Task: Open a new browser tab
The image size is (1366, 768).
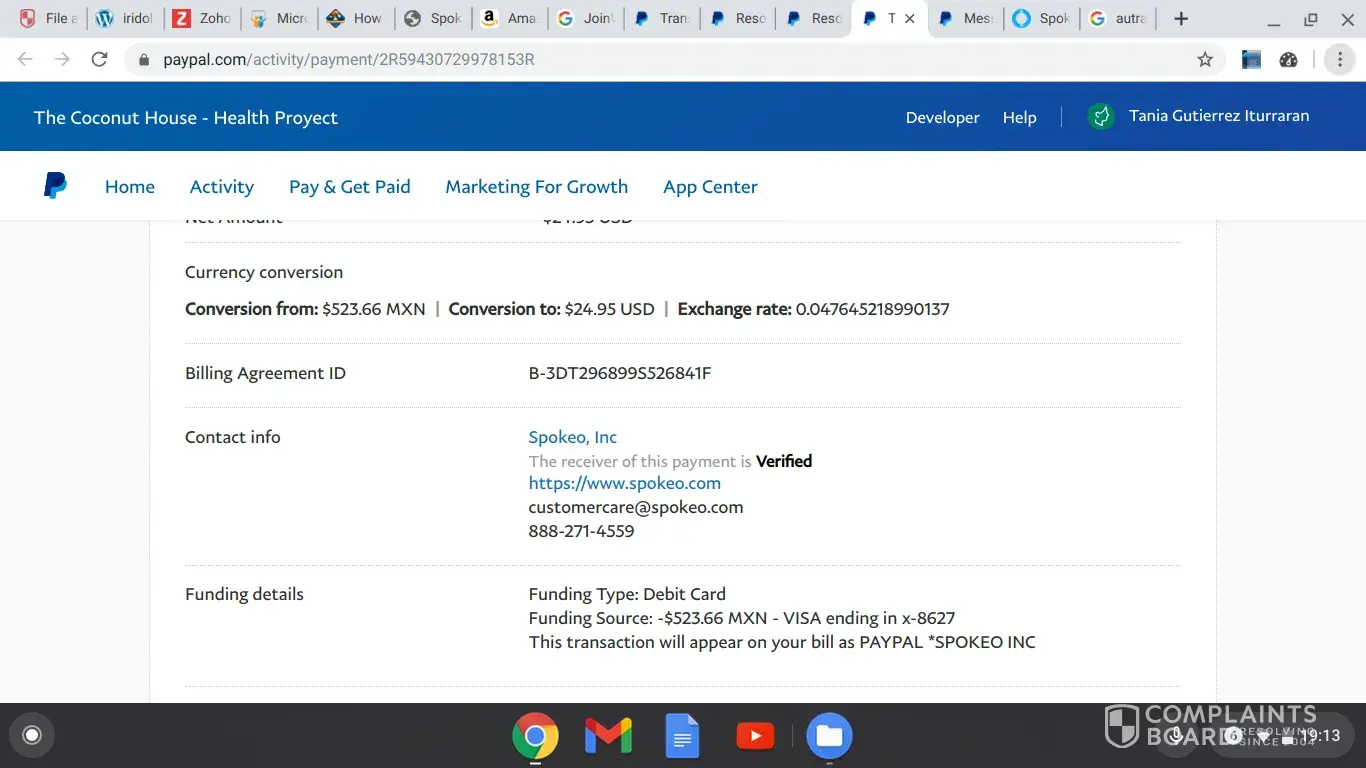Action: click(x=1181, y=18)
